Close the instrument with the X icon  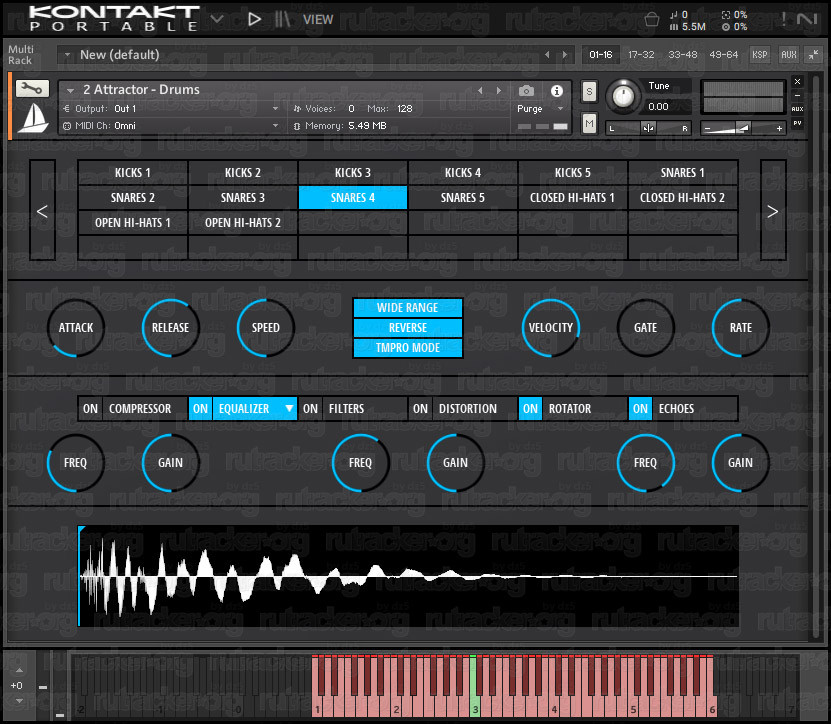click(797, 82)
